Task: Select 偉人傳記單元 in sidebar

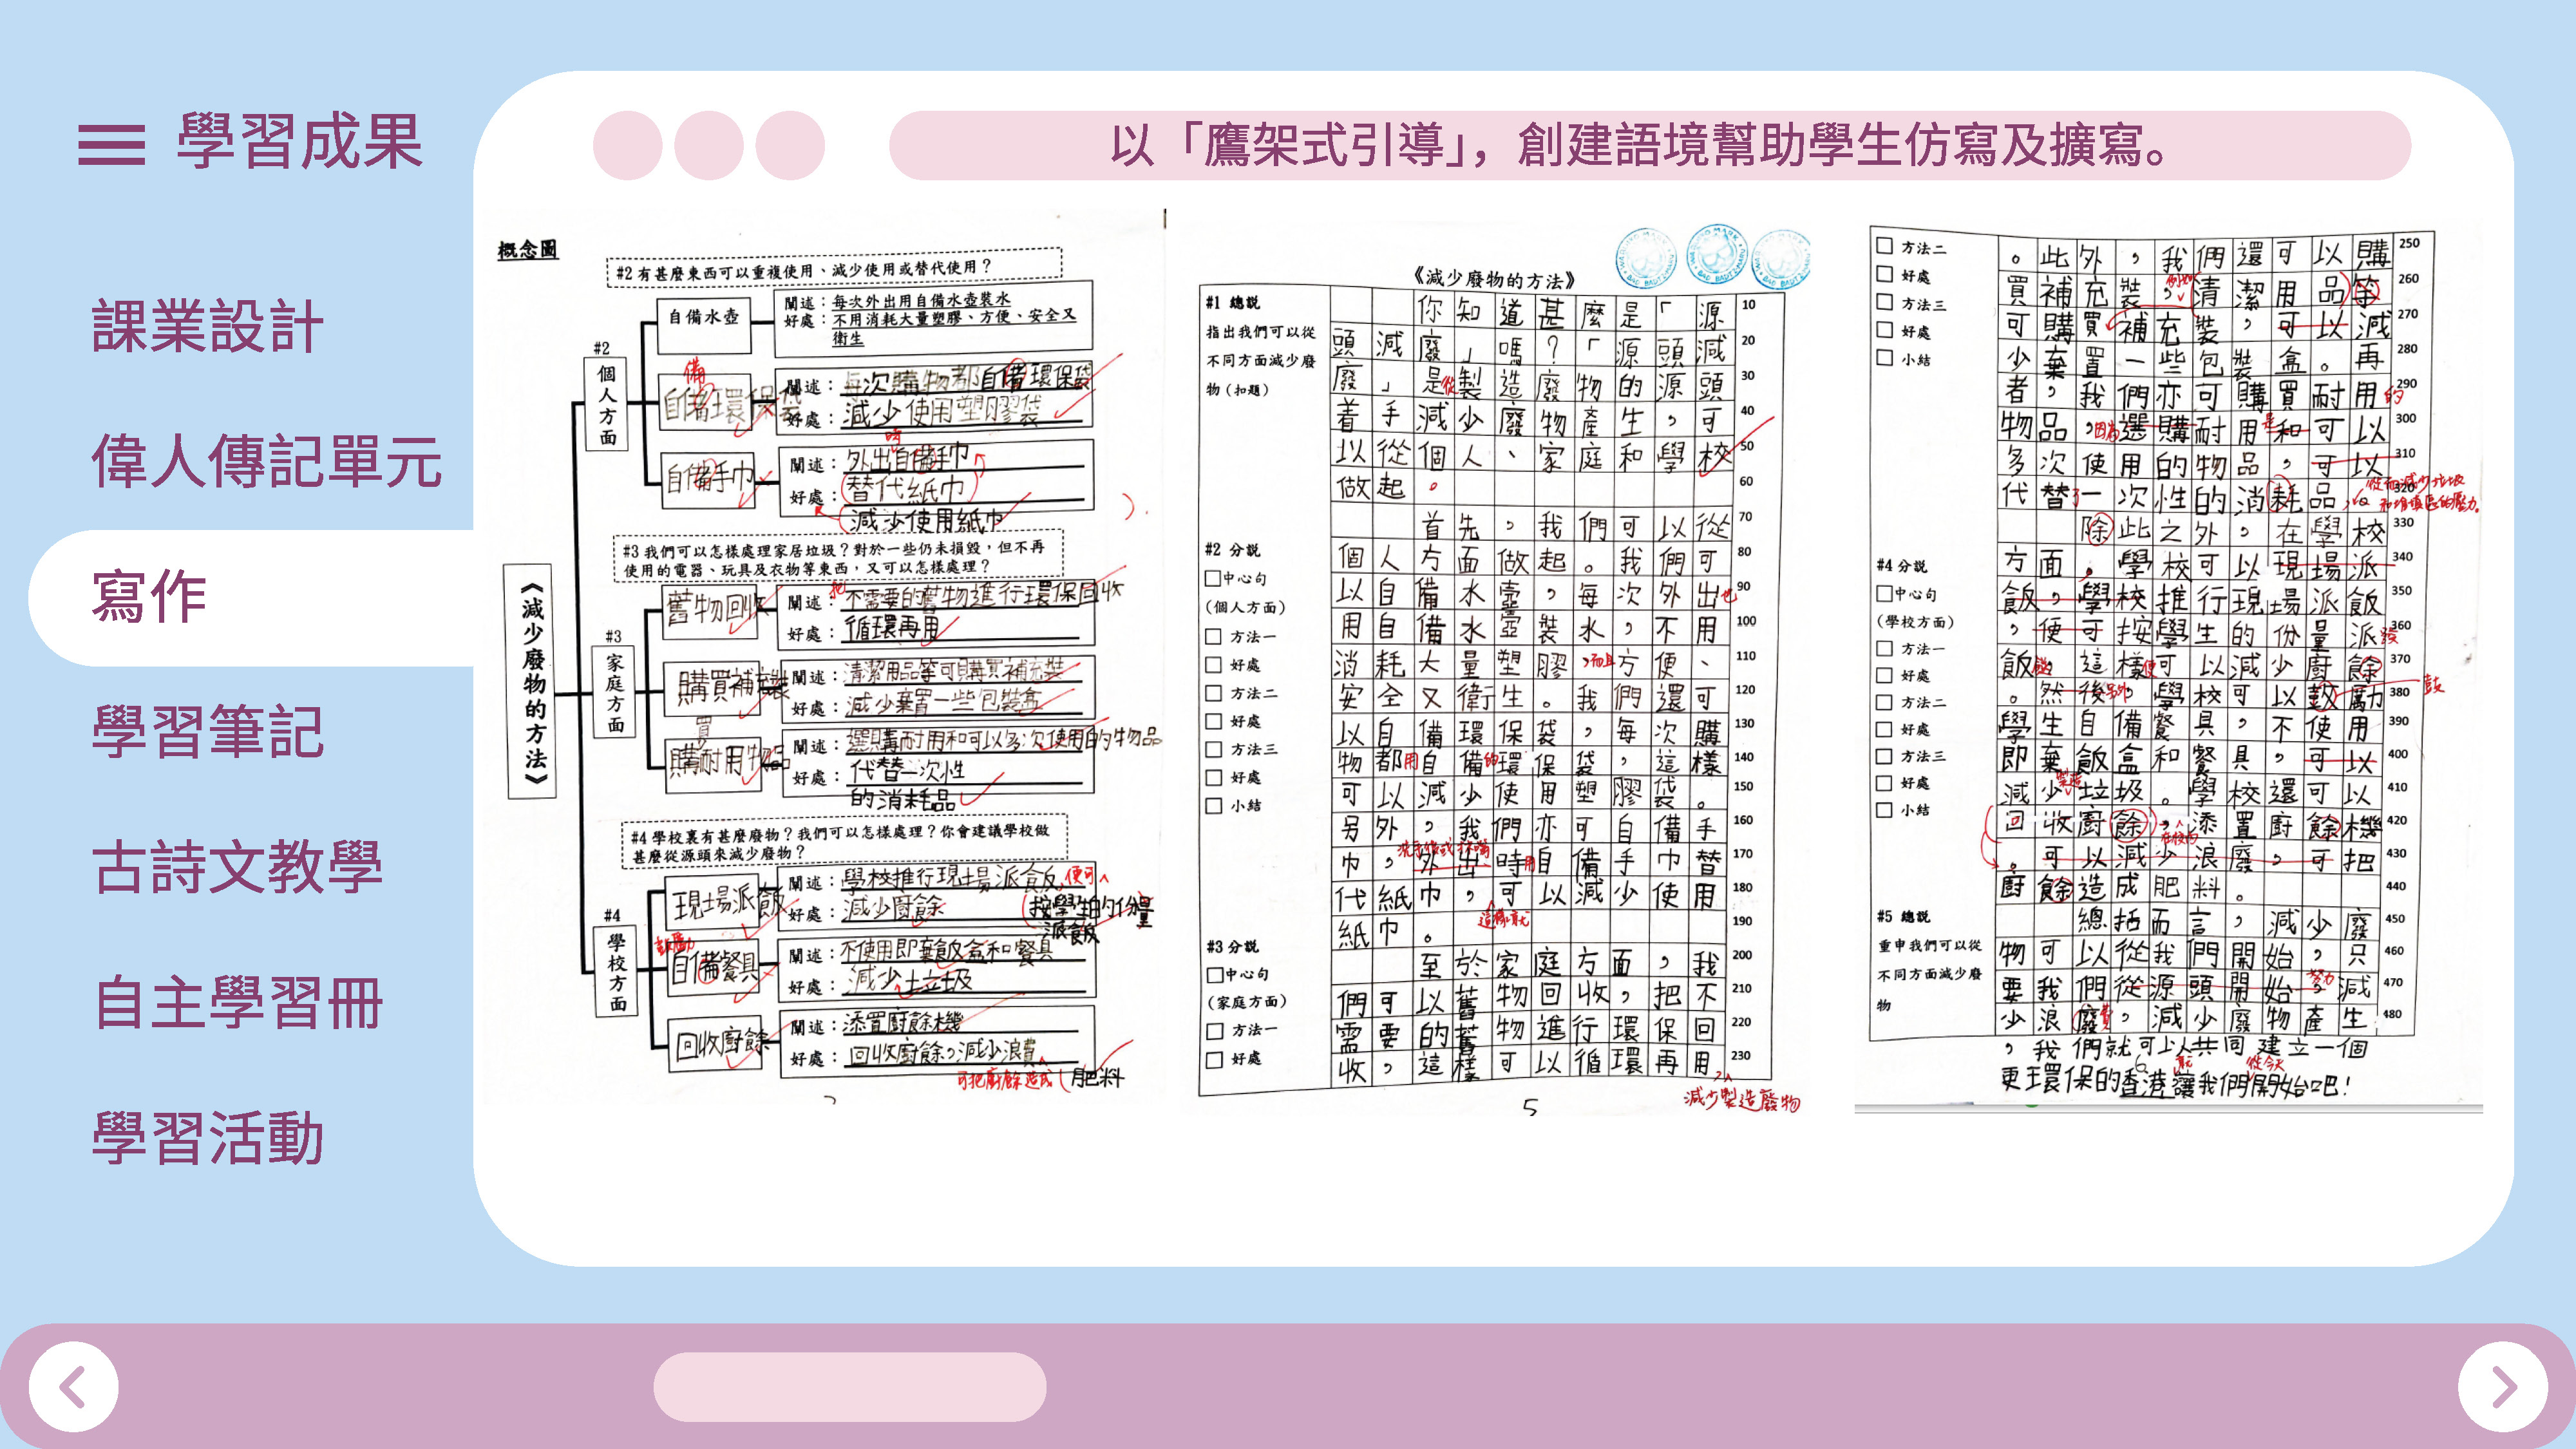Action: click(x=266, y=461)
